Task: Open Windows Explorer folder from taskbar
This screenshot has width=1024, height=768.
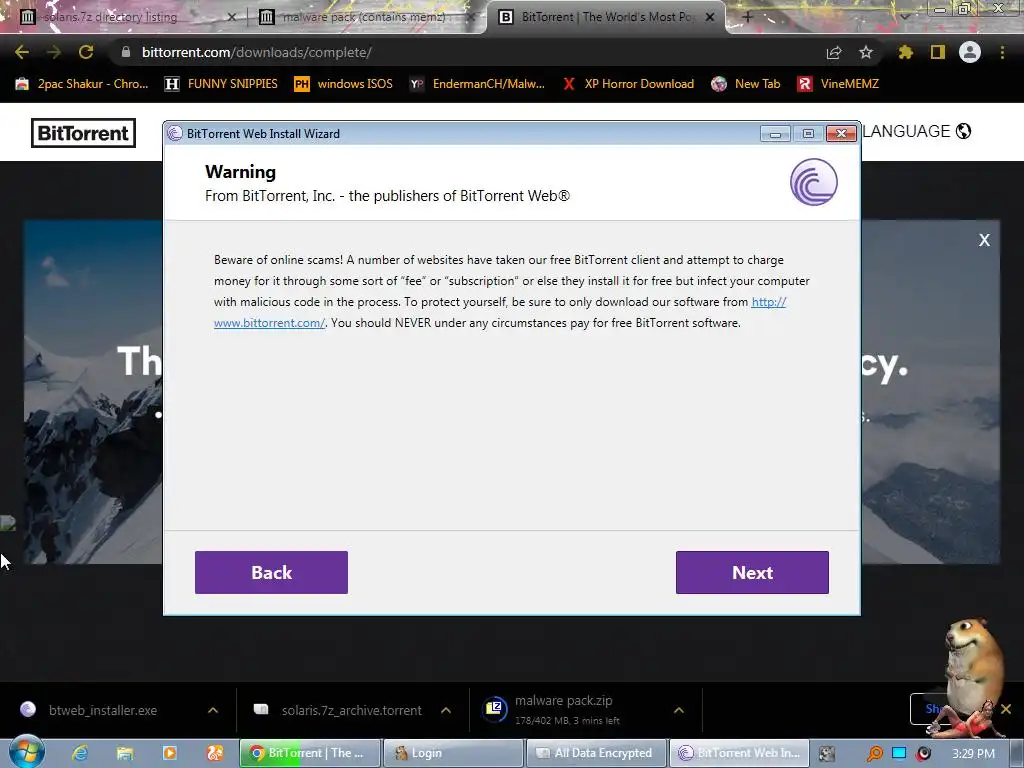Action: click(x=125, y=753)
